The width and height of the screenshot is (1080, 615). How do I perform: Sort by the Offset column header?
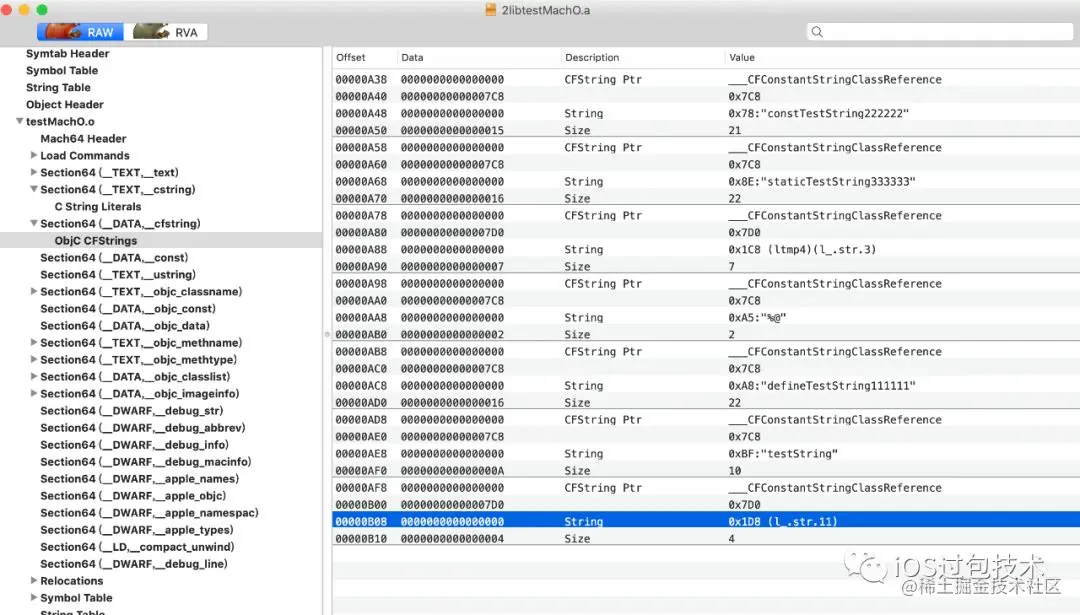click(x=351, y=57)
